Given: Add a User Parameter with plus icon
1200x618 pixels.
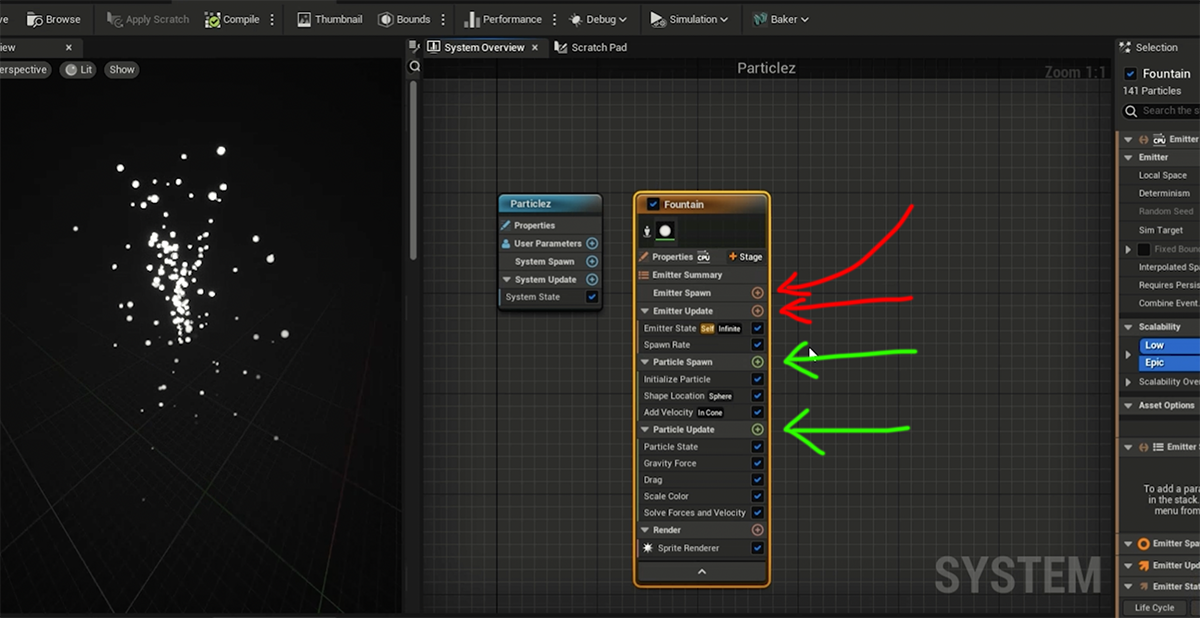Looking at the screenshot, I should coord(592,243).
